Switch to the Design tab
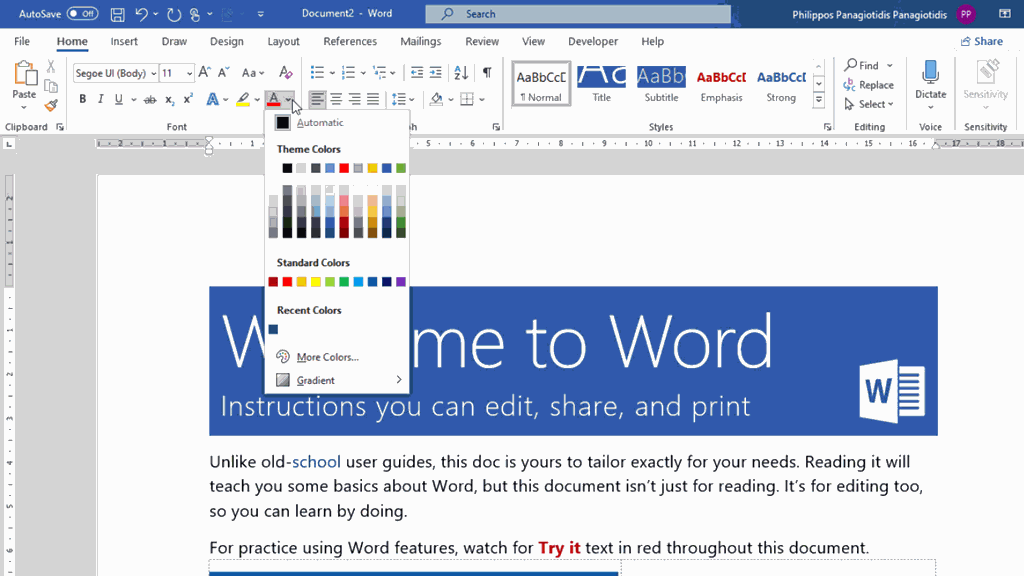Viewport: 1024px width, 576px height. coord(227,42)
